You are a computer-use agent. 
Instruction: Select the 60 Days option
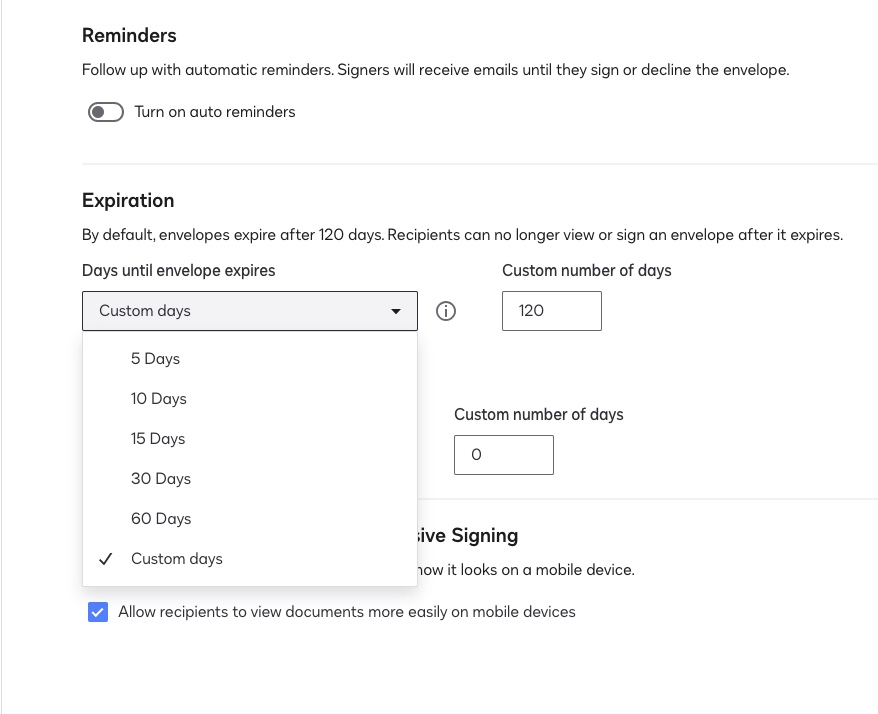click(x=160, y=518)
